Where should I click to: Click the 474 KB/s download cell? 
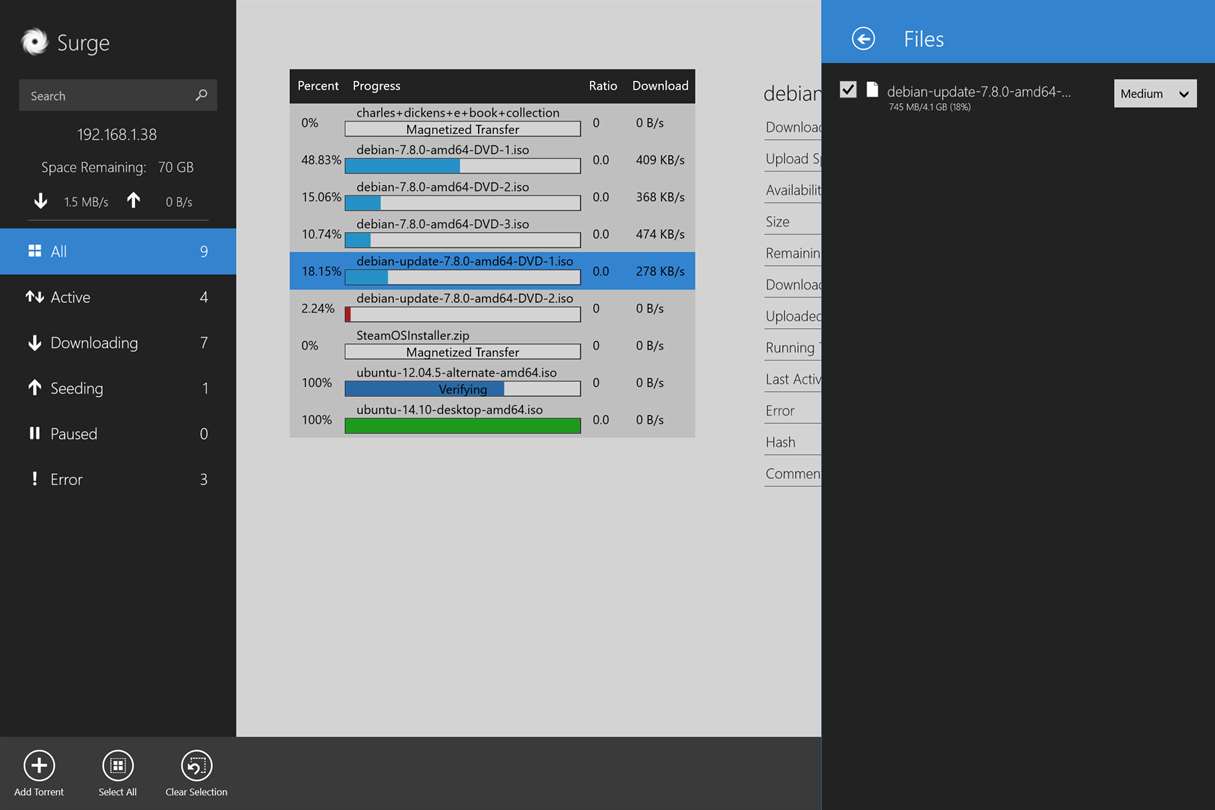pos(660,234)
